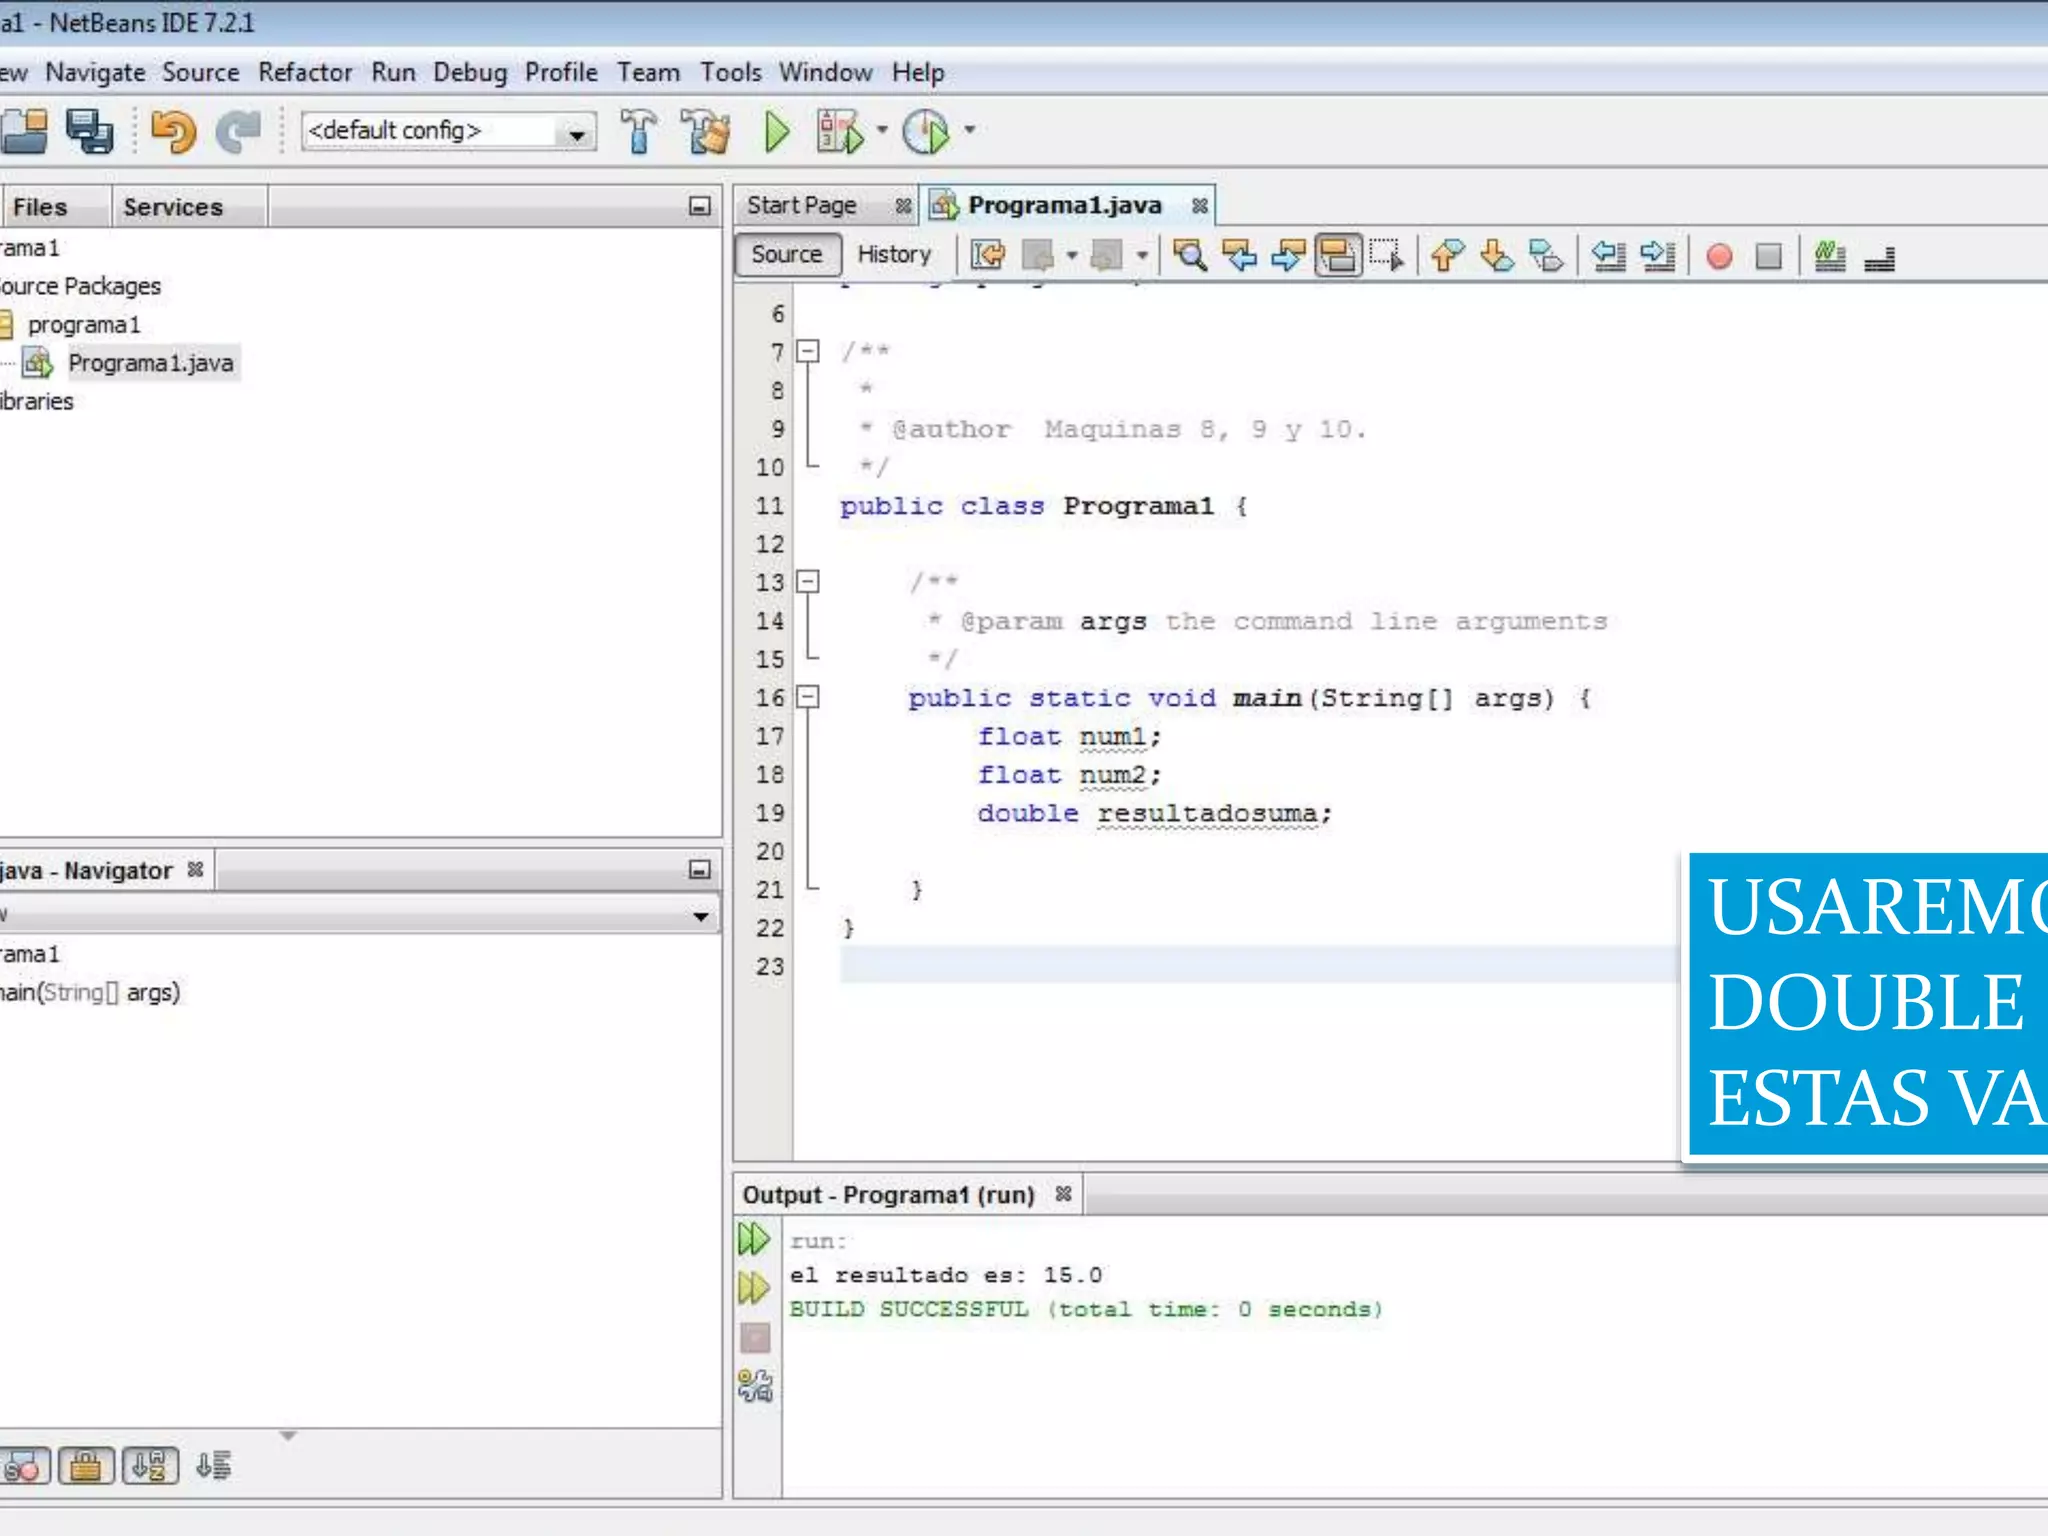The height and width of the screenshot is (1536, 2048).
Task: Click Clean and Build Project icon
Action: (706, 131)
